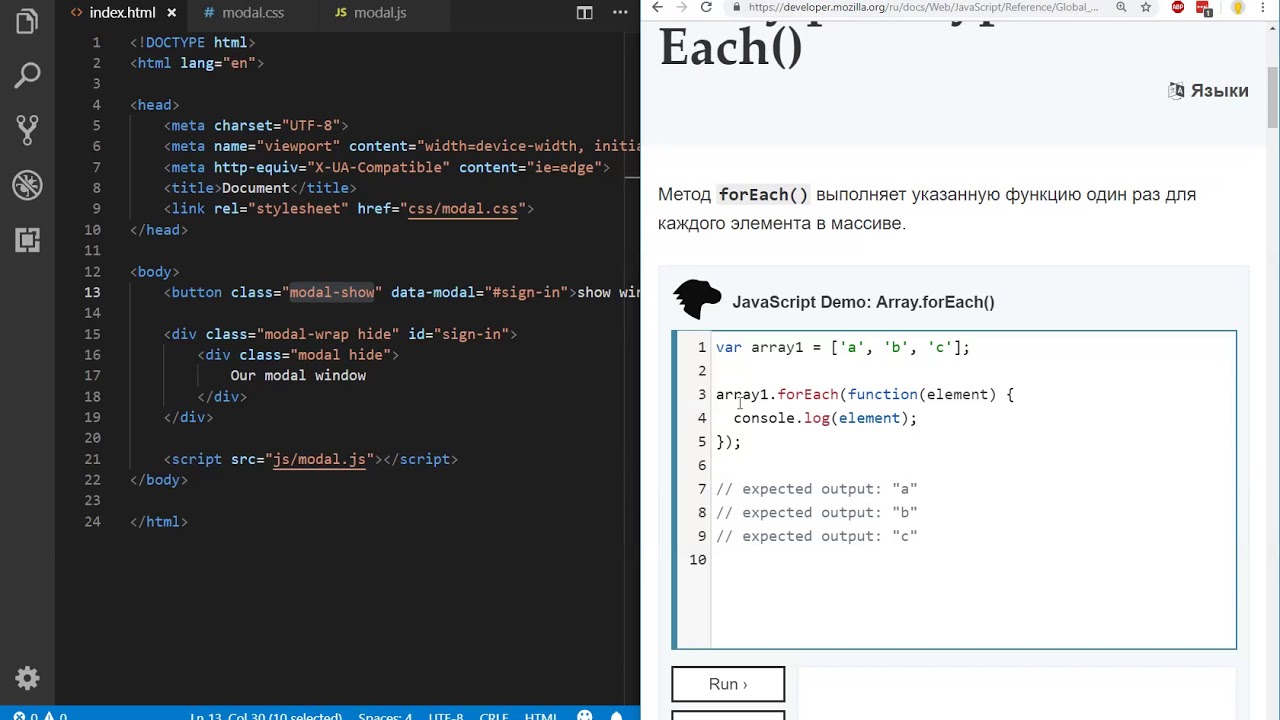Viewport: 1280px width, 720px height.
Task: Click the dinosaur logo in demo header
Action: click(x=697, y=299)
